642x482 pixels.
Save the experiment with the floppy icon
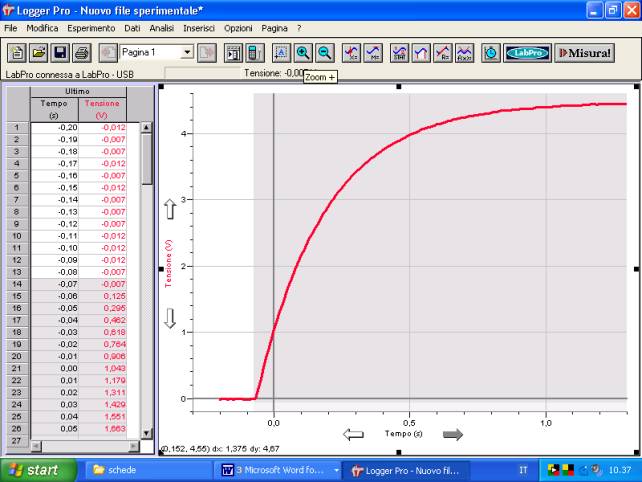(x=60, y=52)
